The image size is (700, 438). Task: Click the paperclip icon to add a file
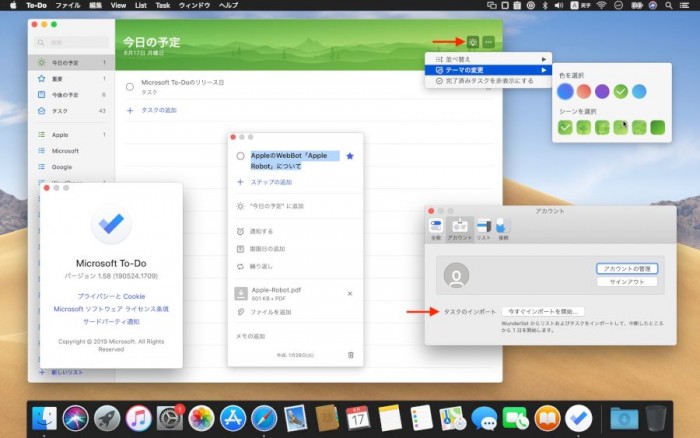point(240,312)
